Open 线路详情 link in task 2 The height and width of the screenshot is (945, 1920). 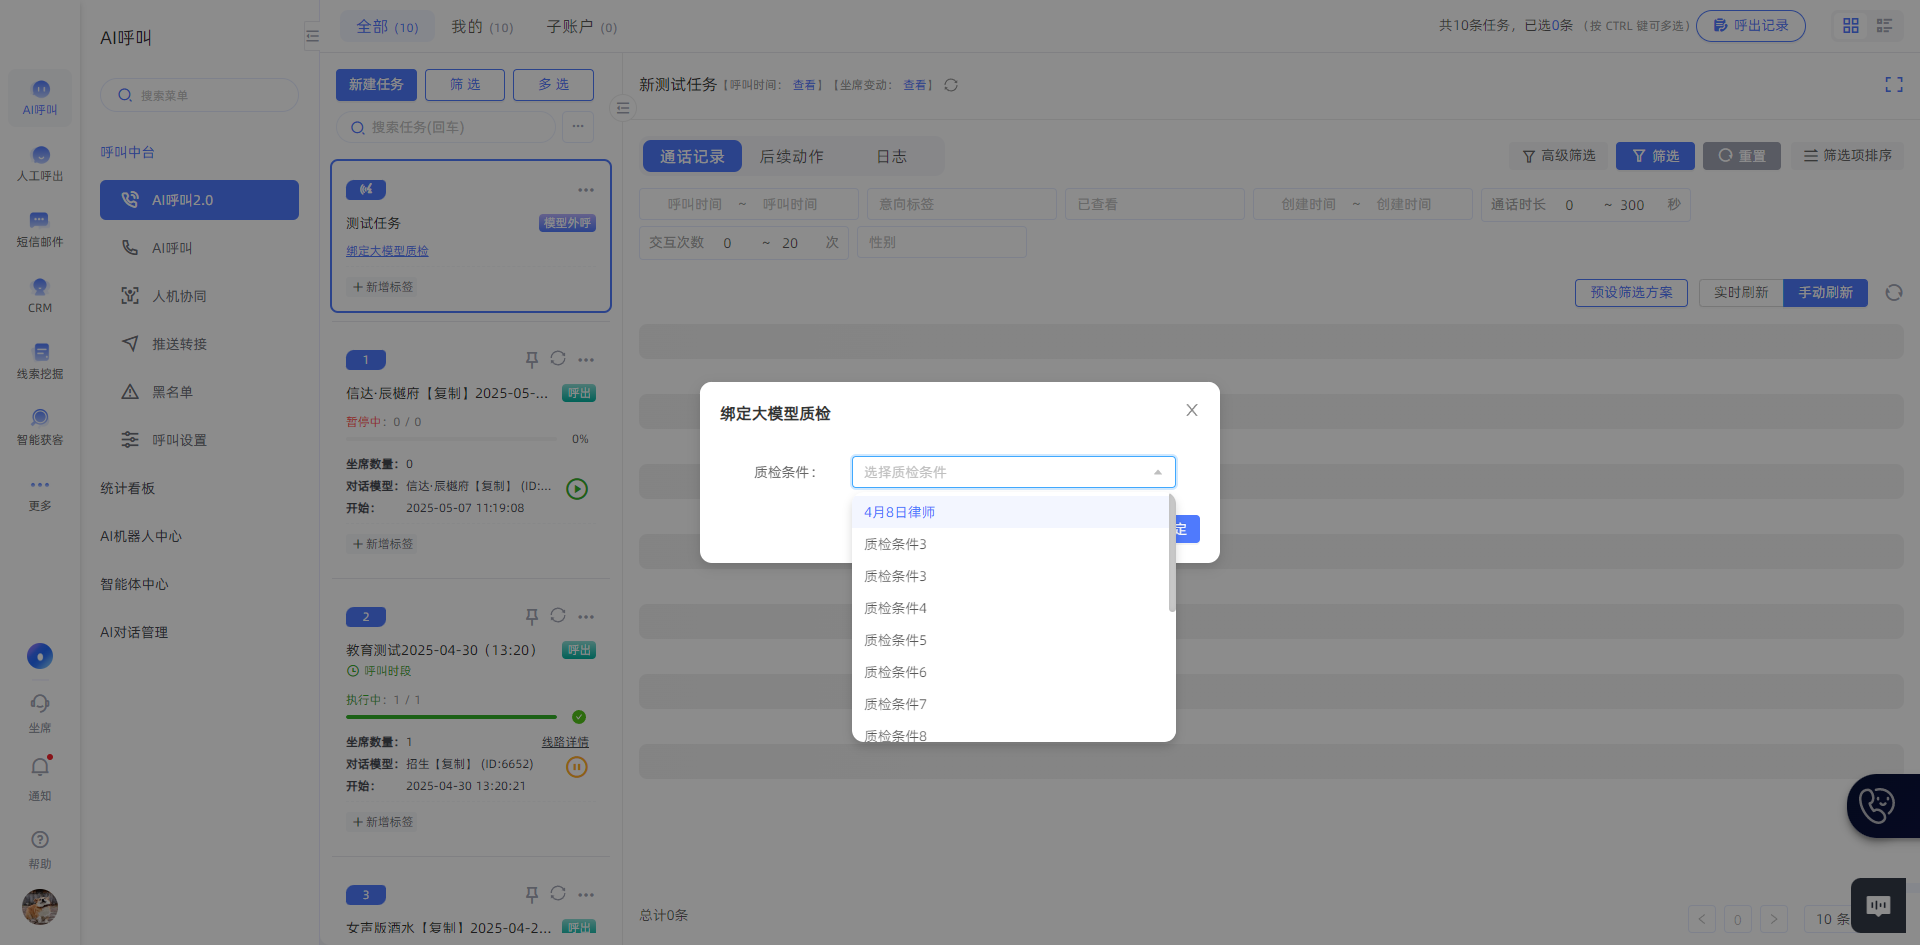(565, 742)
